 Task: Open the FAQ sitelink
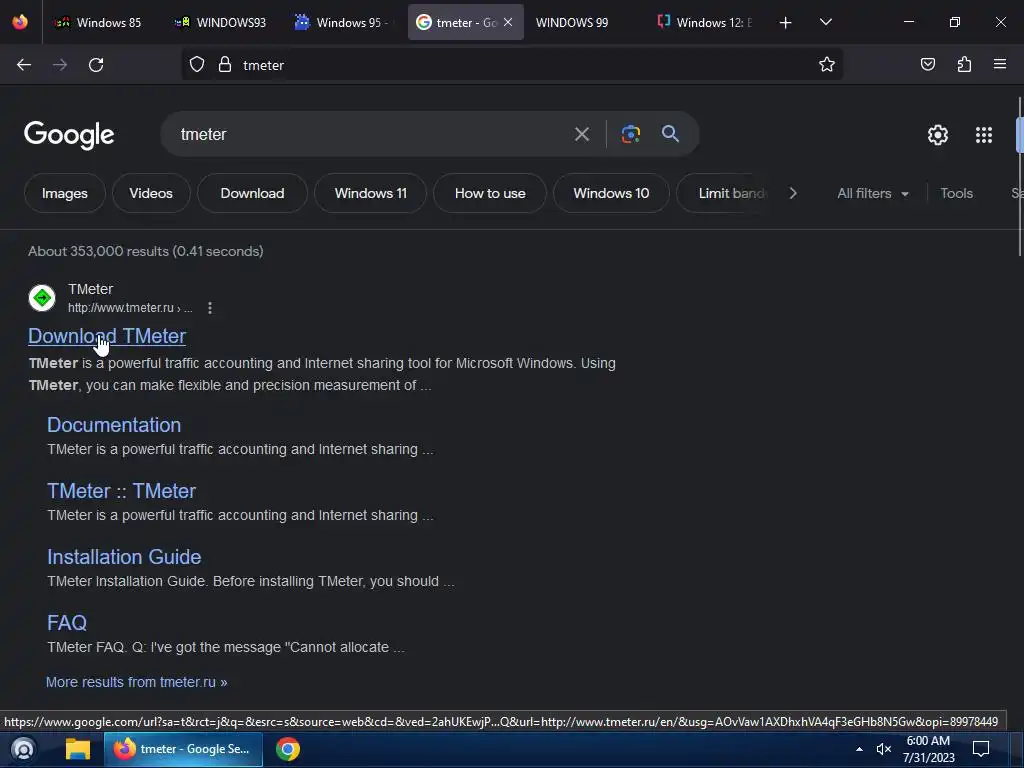(x=67, y=622)
